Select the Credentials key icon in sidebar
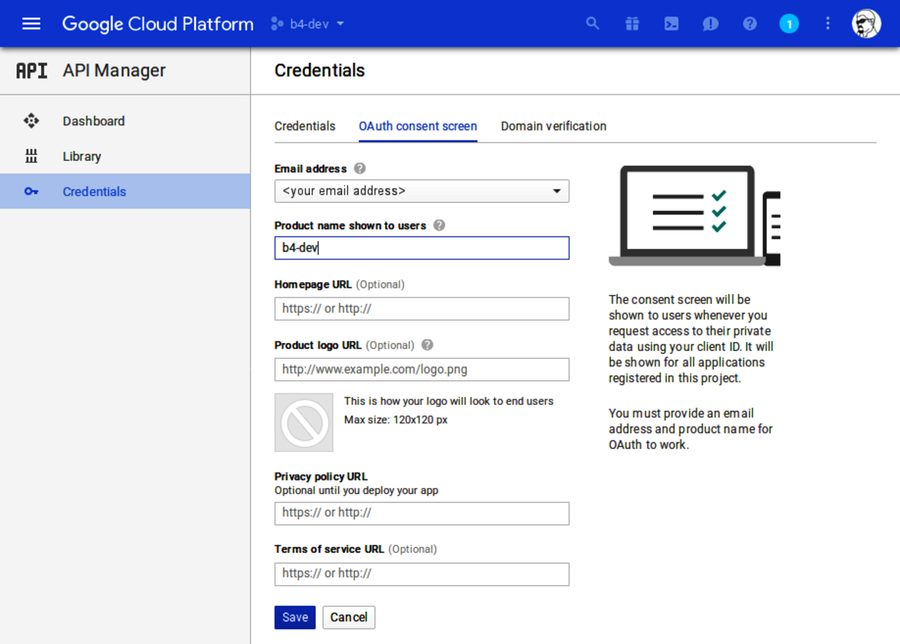 31,191
